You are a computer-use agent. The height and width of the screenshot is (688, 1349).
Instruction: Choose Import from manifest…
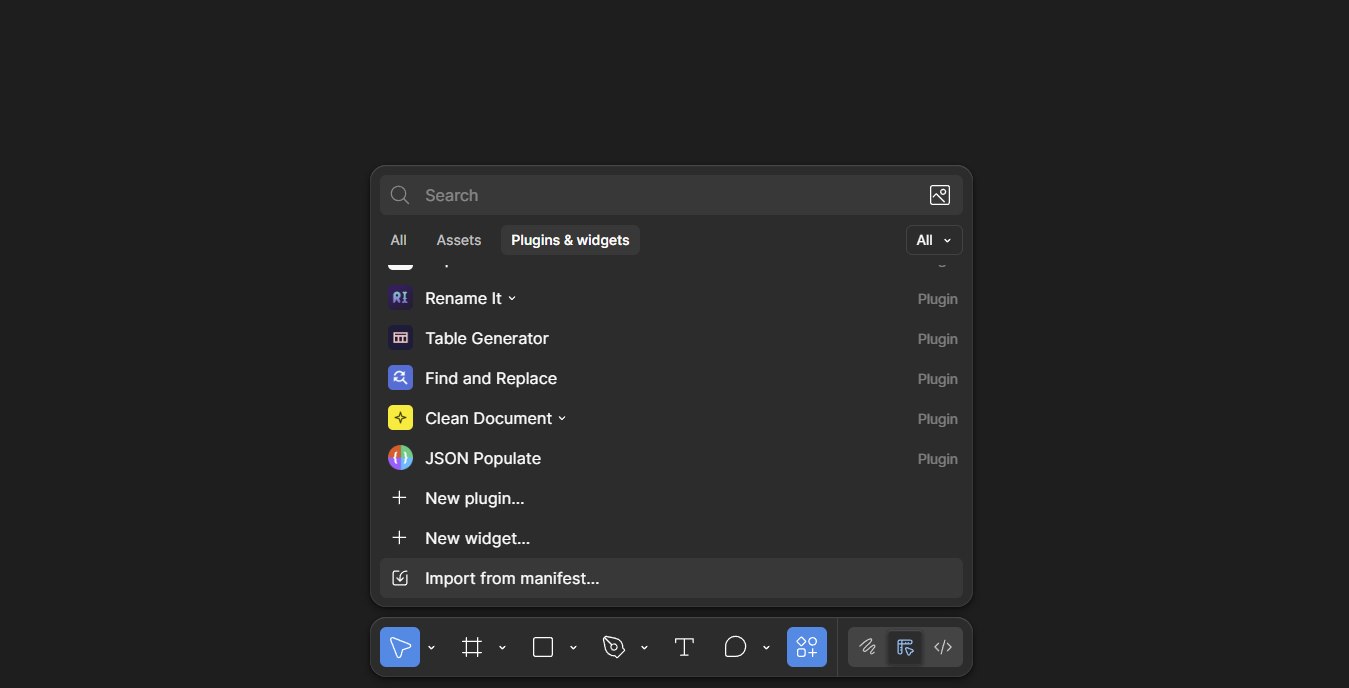671,578
